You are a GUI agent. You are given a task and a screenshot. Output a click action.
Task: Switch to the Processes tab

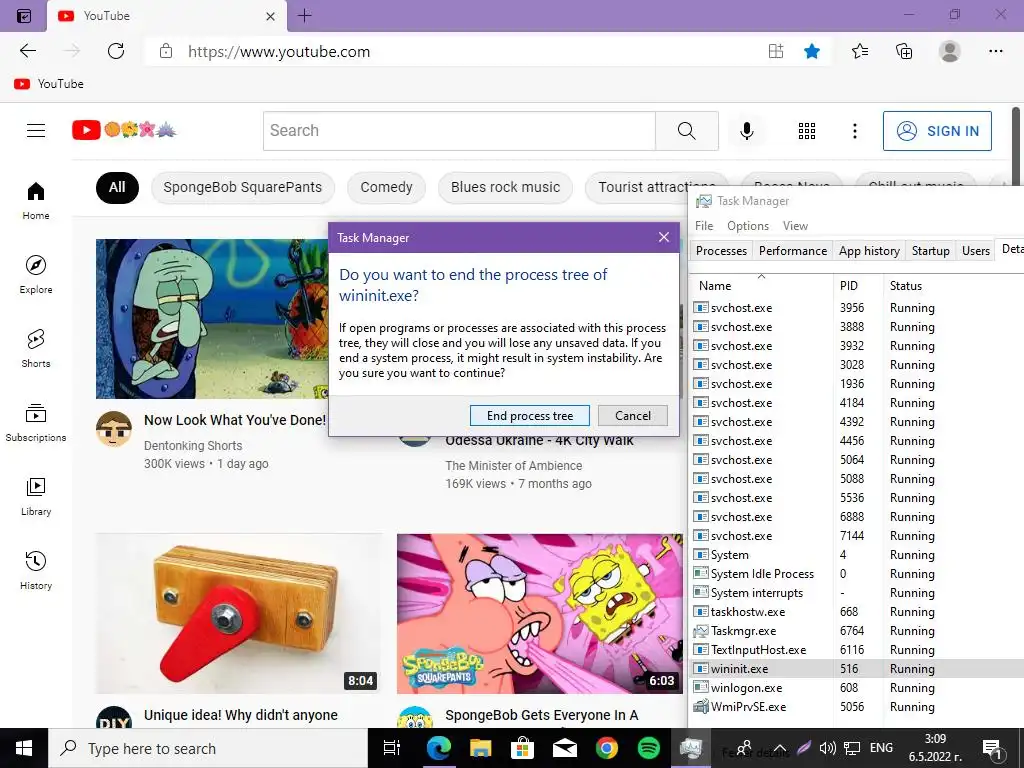(721, 251)
